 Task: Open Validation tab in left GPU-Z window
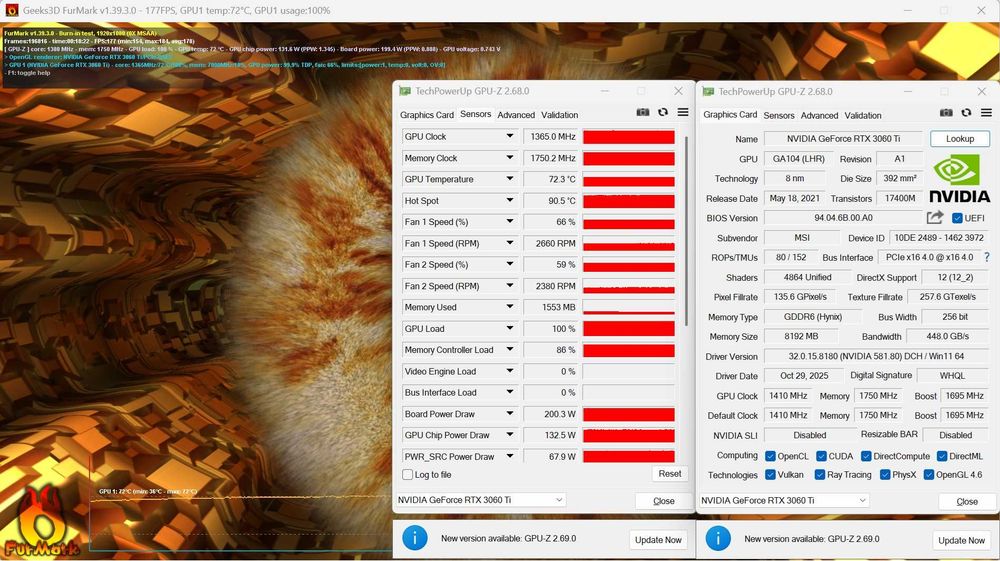[559, 115]
